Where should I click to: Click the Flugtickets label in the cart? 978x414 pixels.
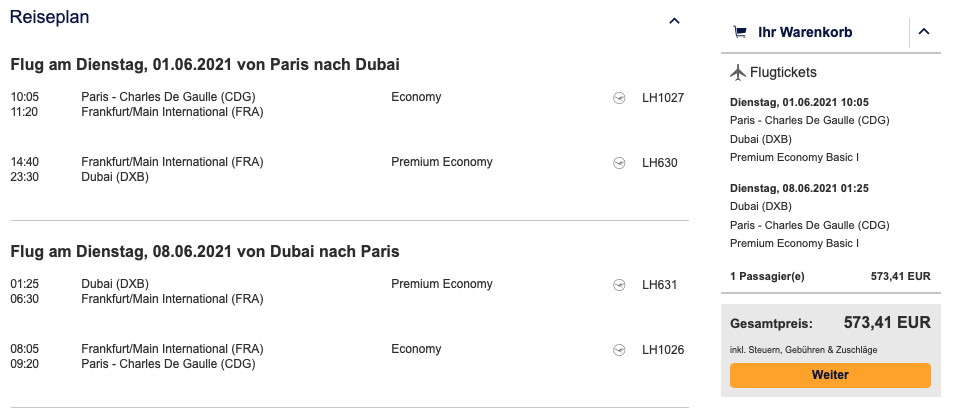click(783, 72)
